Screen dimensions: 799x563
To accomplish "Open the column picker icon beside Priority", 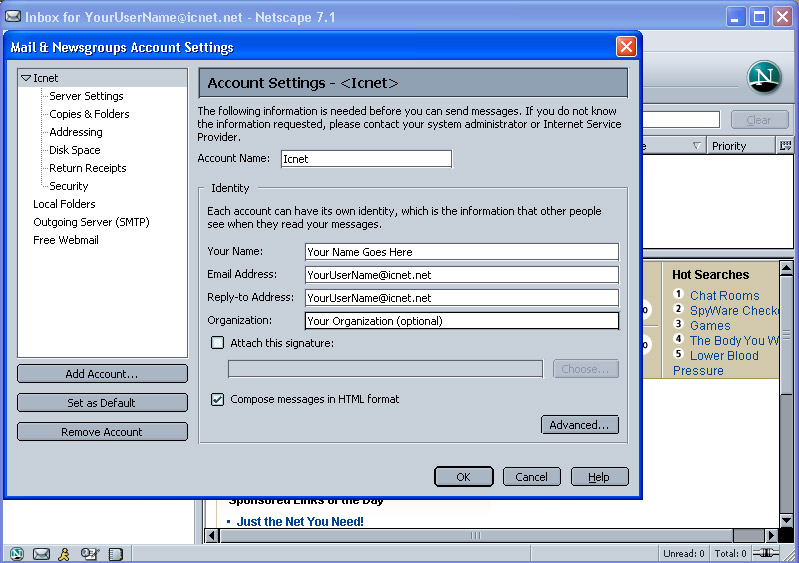I will 785,146.
